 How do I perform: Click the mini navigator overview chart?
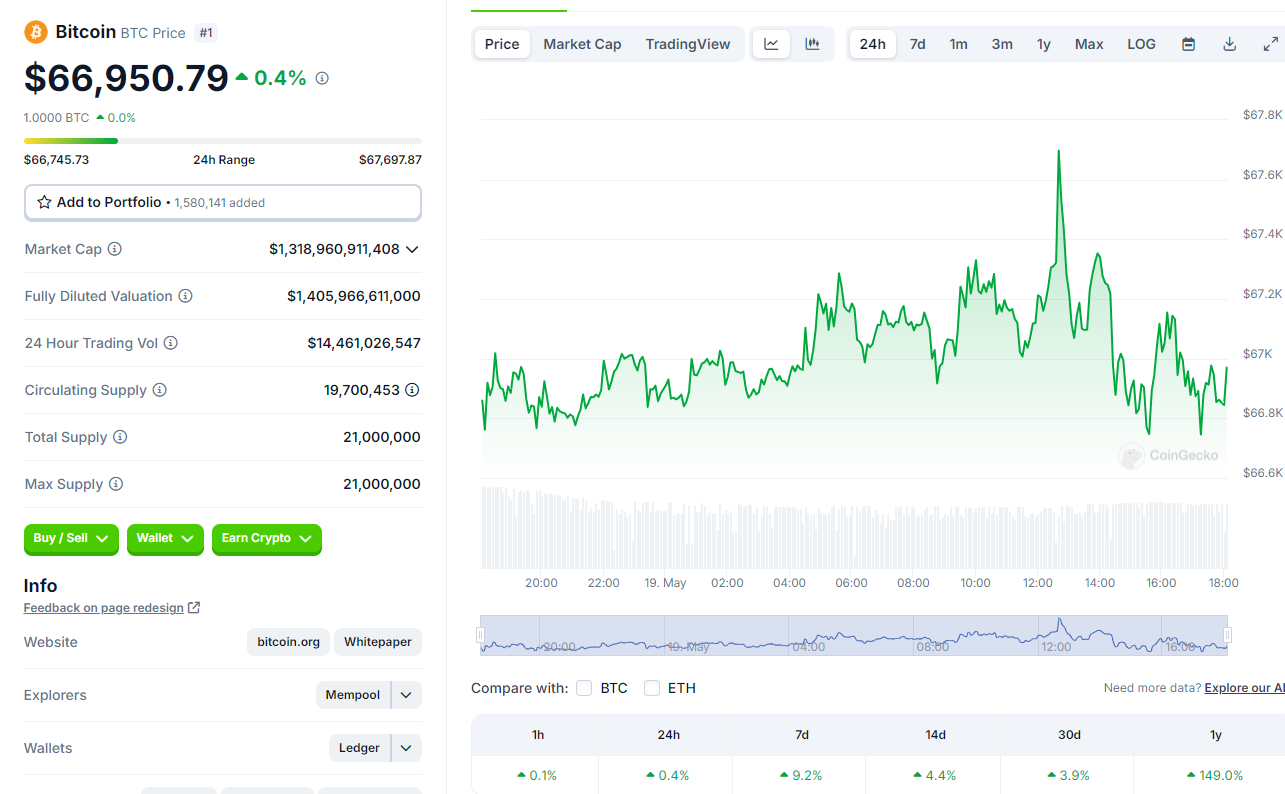(x=853, y=635)
